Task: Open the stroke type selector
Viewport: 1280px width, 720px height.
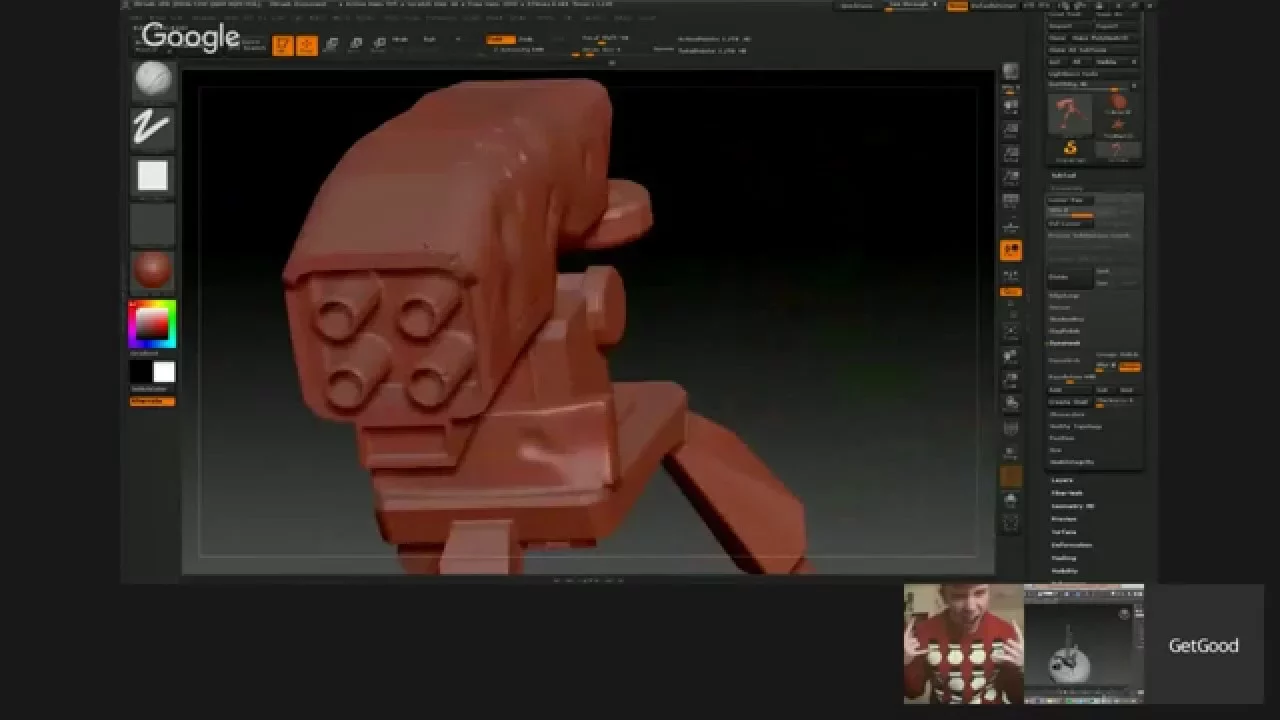Action: (153, 128)
